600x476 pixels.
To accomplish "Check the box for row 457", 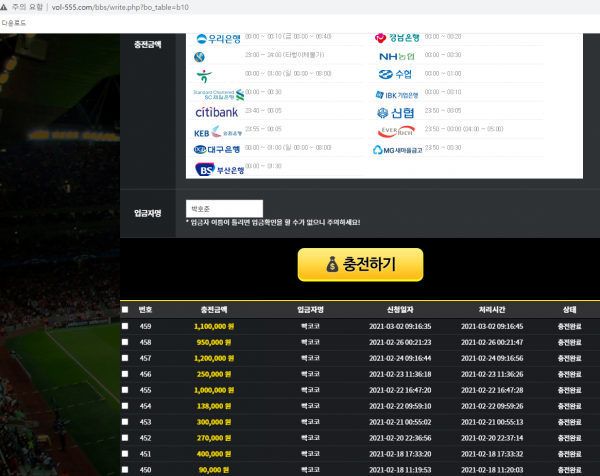I will [125, 358].
